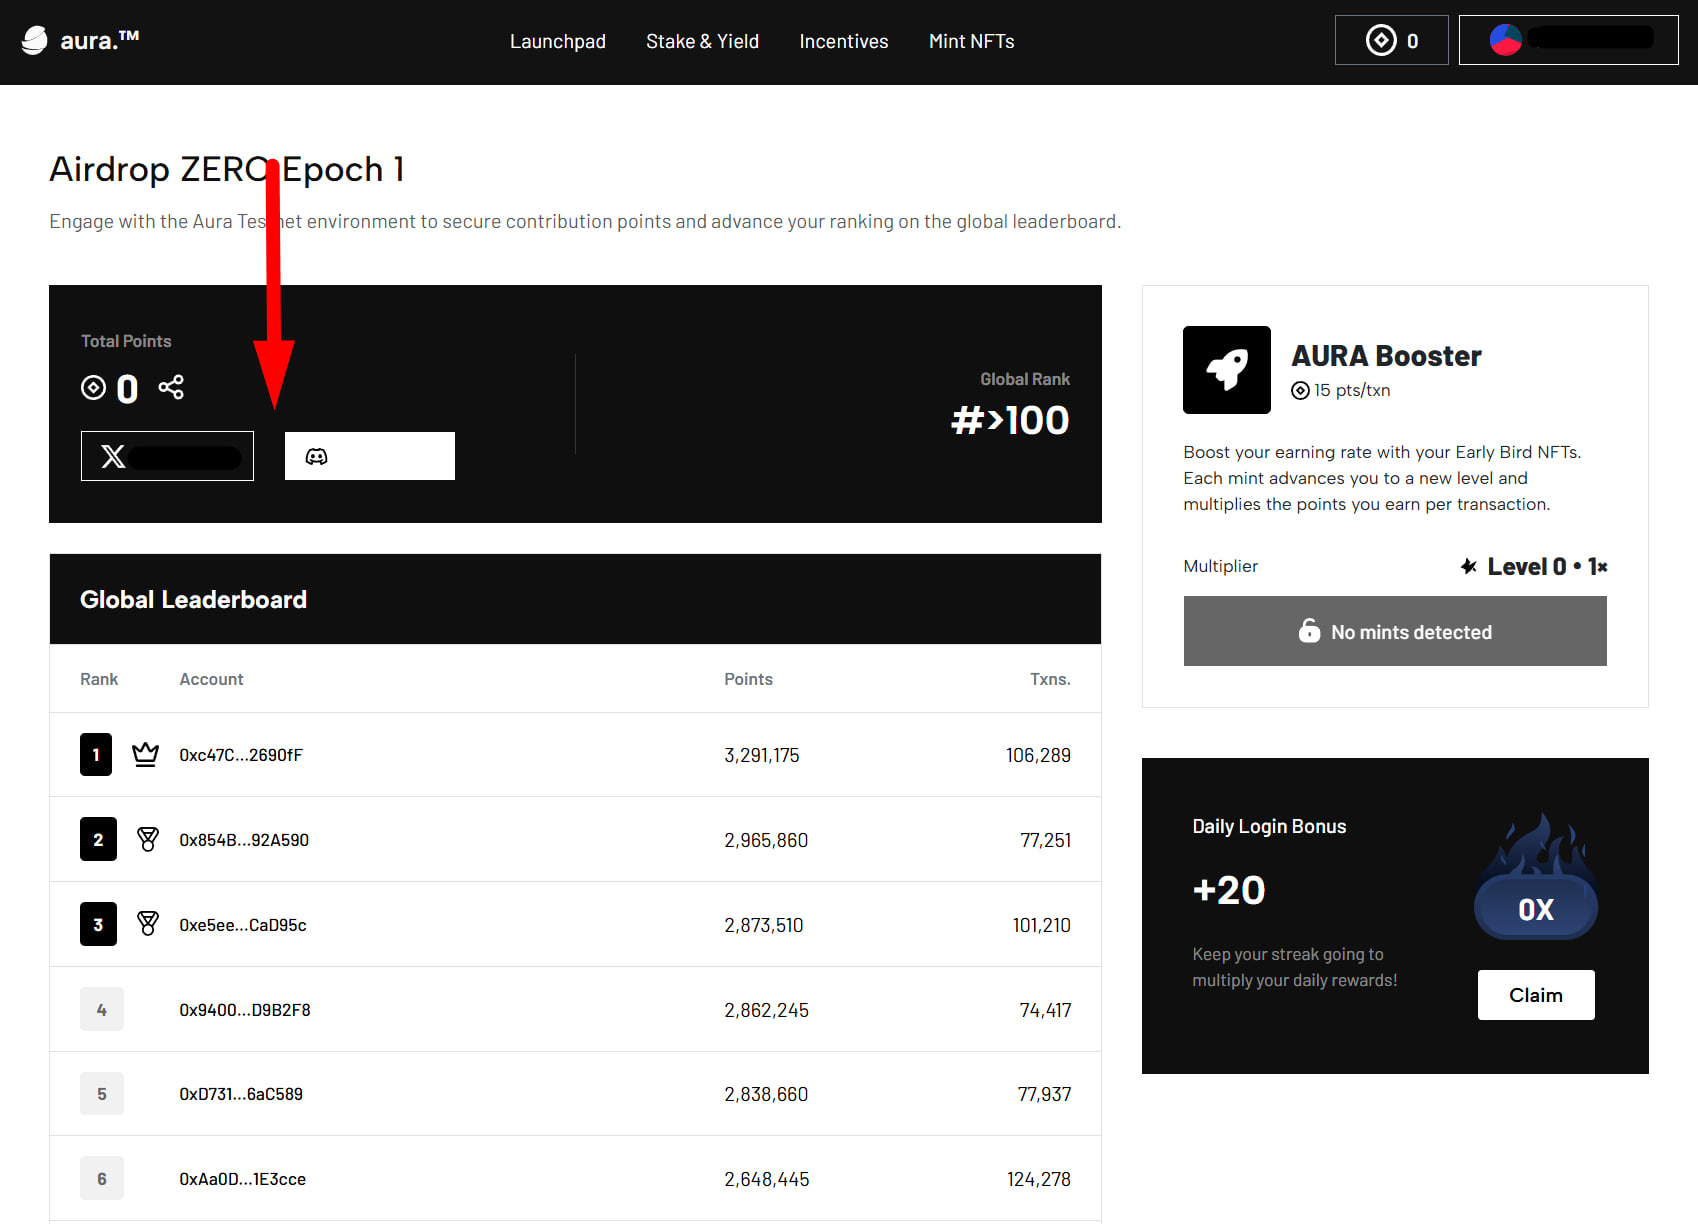Click the wallet avatar icon
Image resolution: width=1698 pixels, height=1224 pixels.
tap(1505, 40)
